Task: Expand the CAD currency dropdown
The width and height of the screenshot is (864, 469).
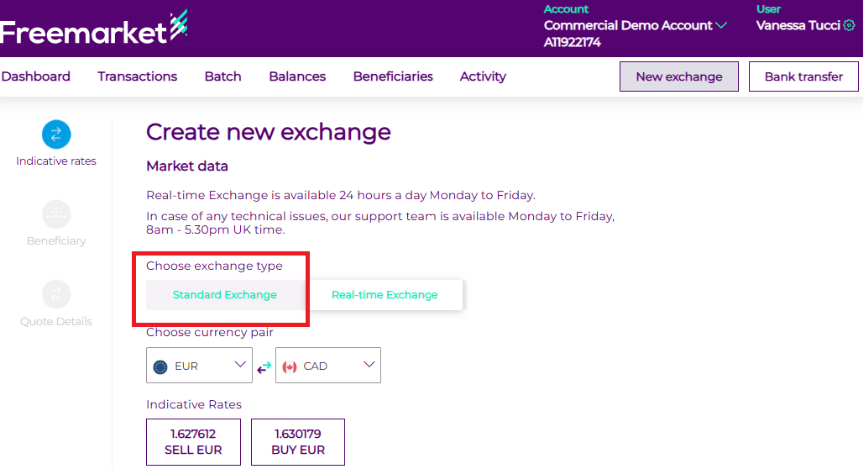Action: pyautogui.click(x=368, y=365)
